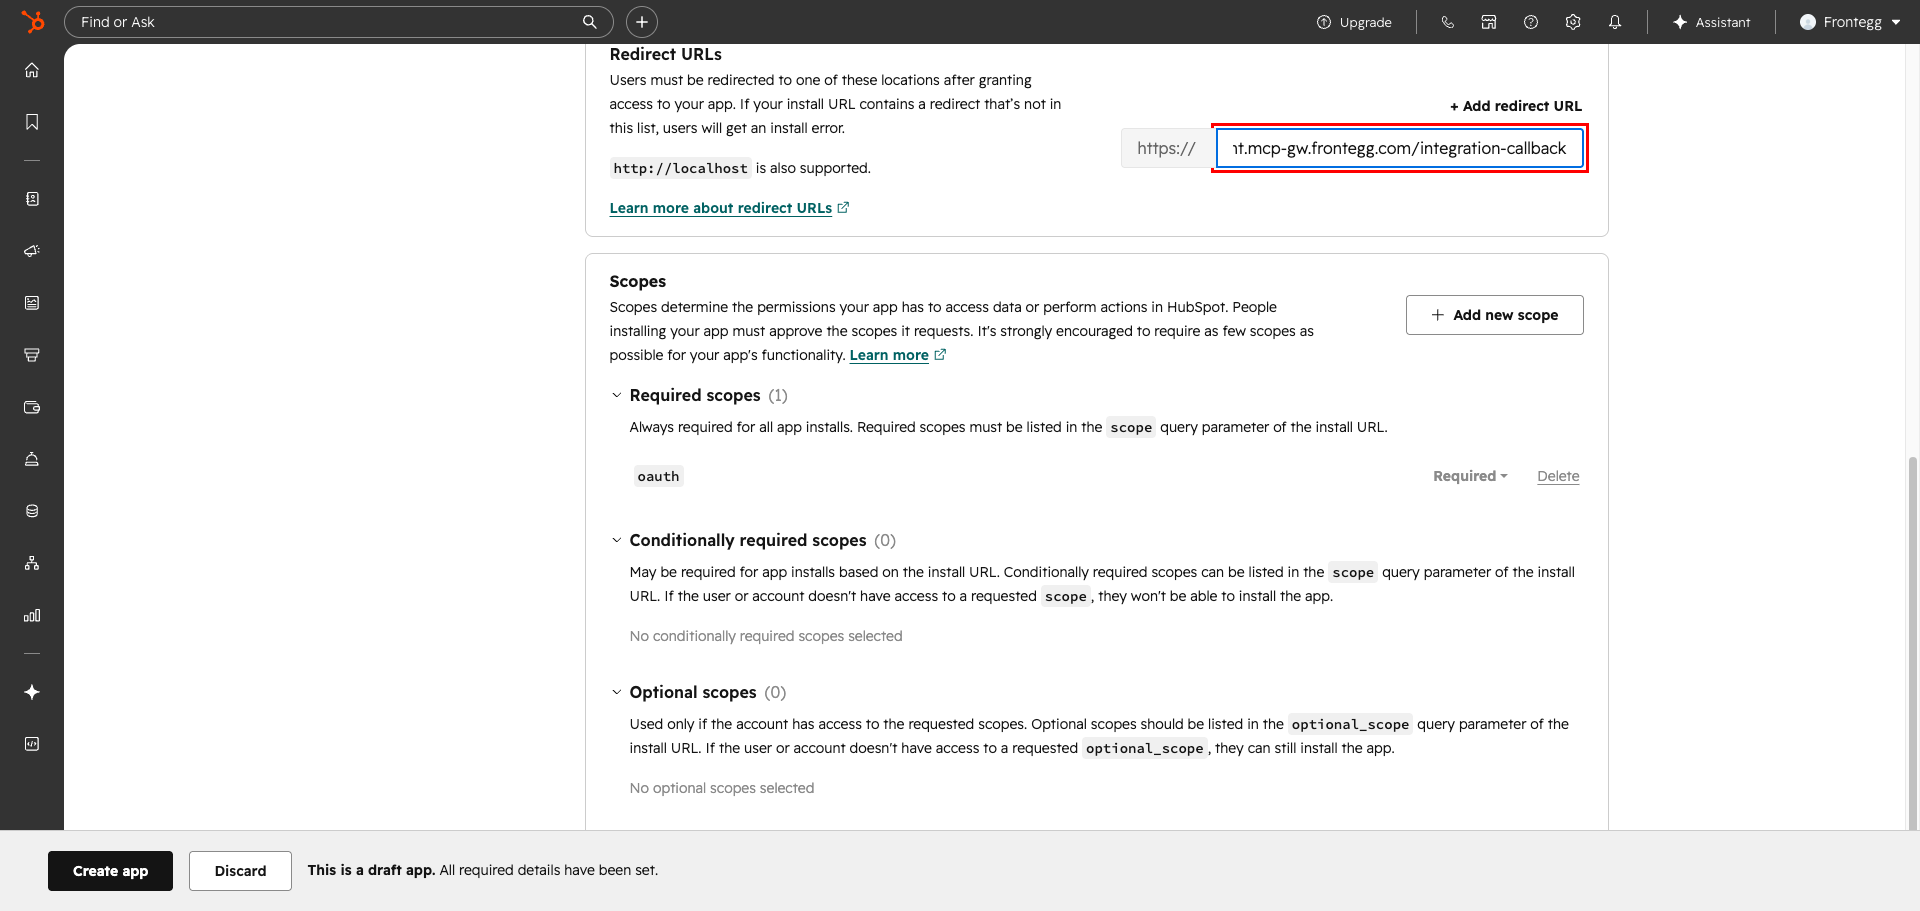Viewport: 1920px width, 911px height.
Task: Collapse the Optional scopes section
Action: point(616,692)
